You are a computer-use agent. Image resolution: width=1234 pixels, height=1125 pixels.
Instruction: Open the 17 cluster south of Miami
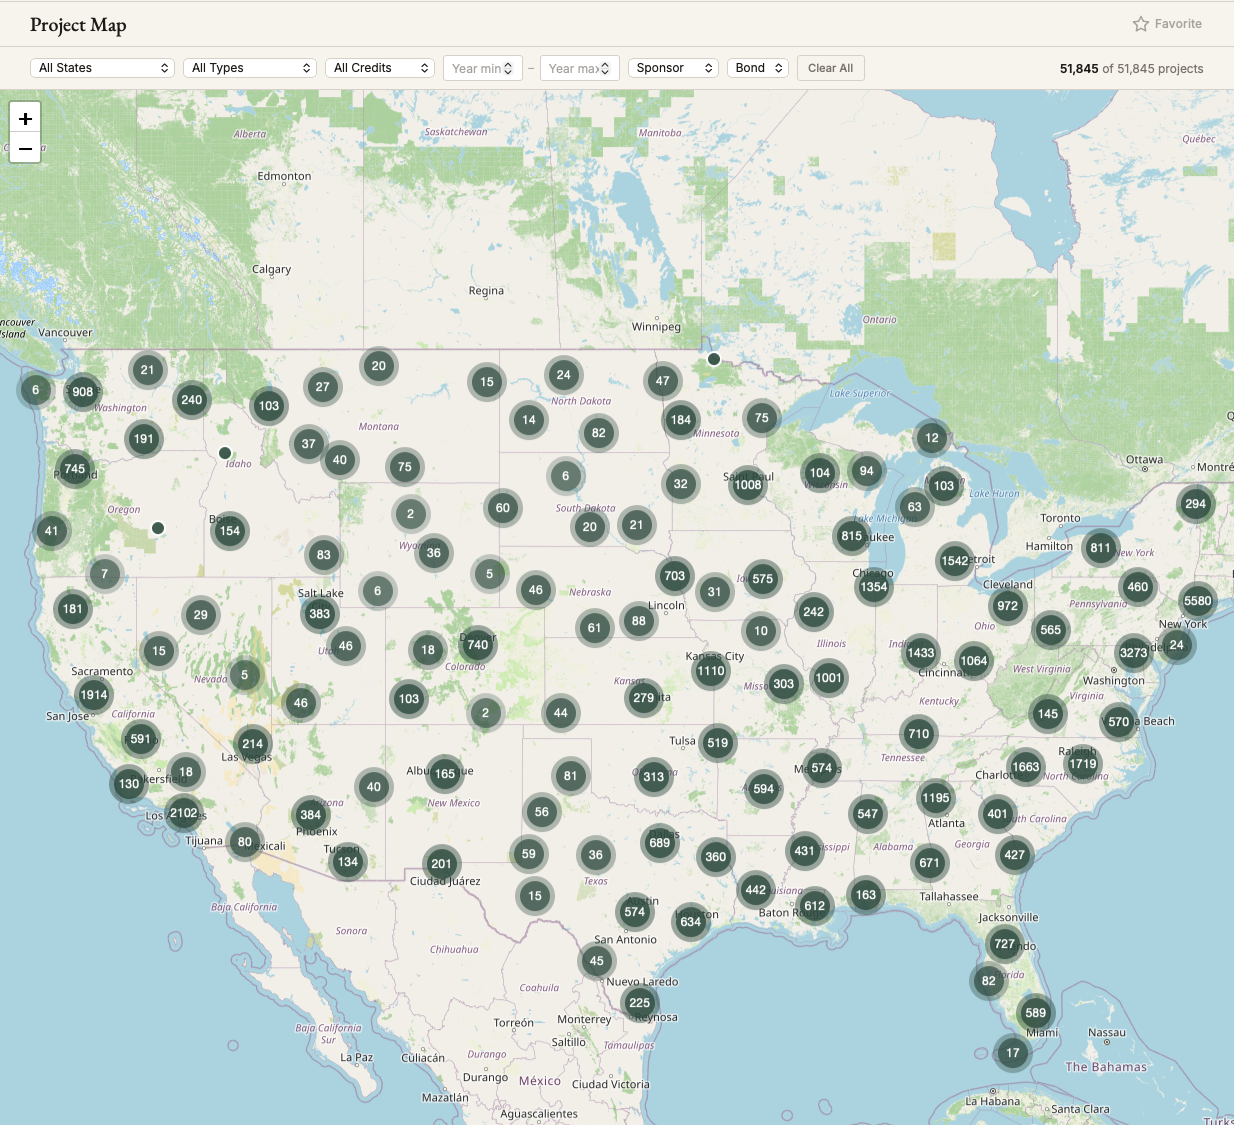1013,1053
